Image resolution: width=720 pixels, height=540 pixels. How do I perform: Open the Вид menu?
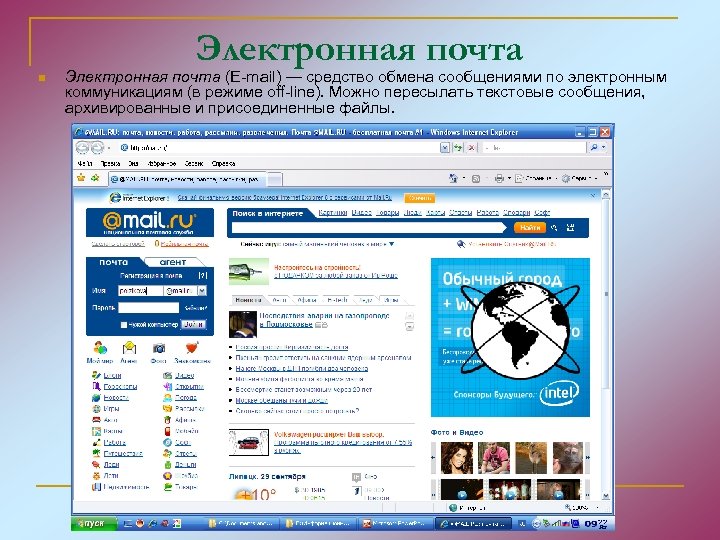pyautogui.click(x=133, y=163)
